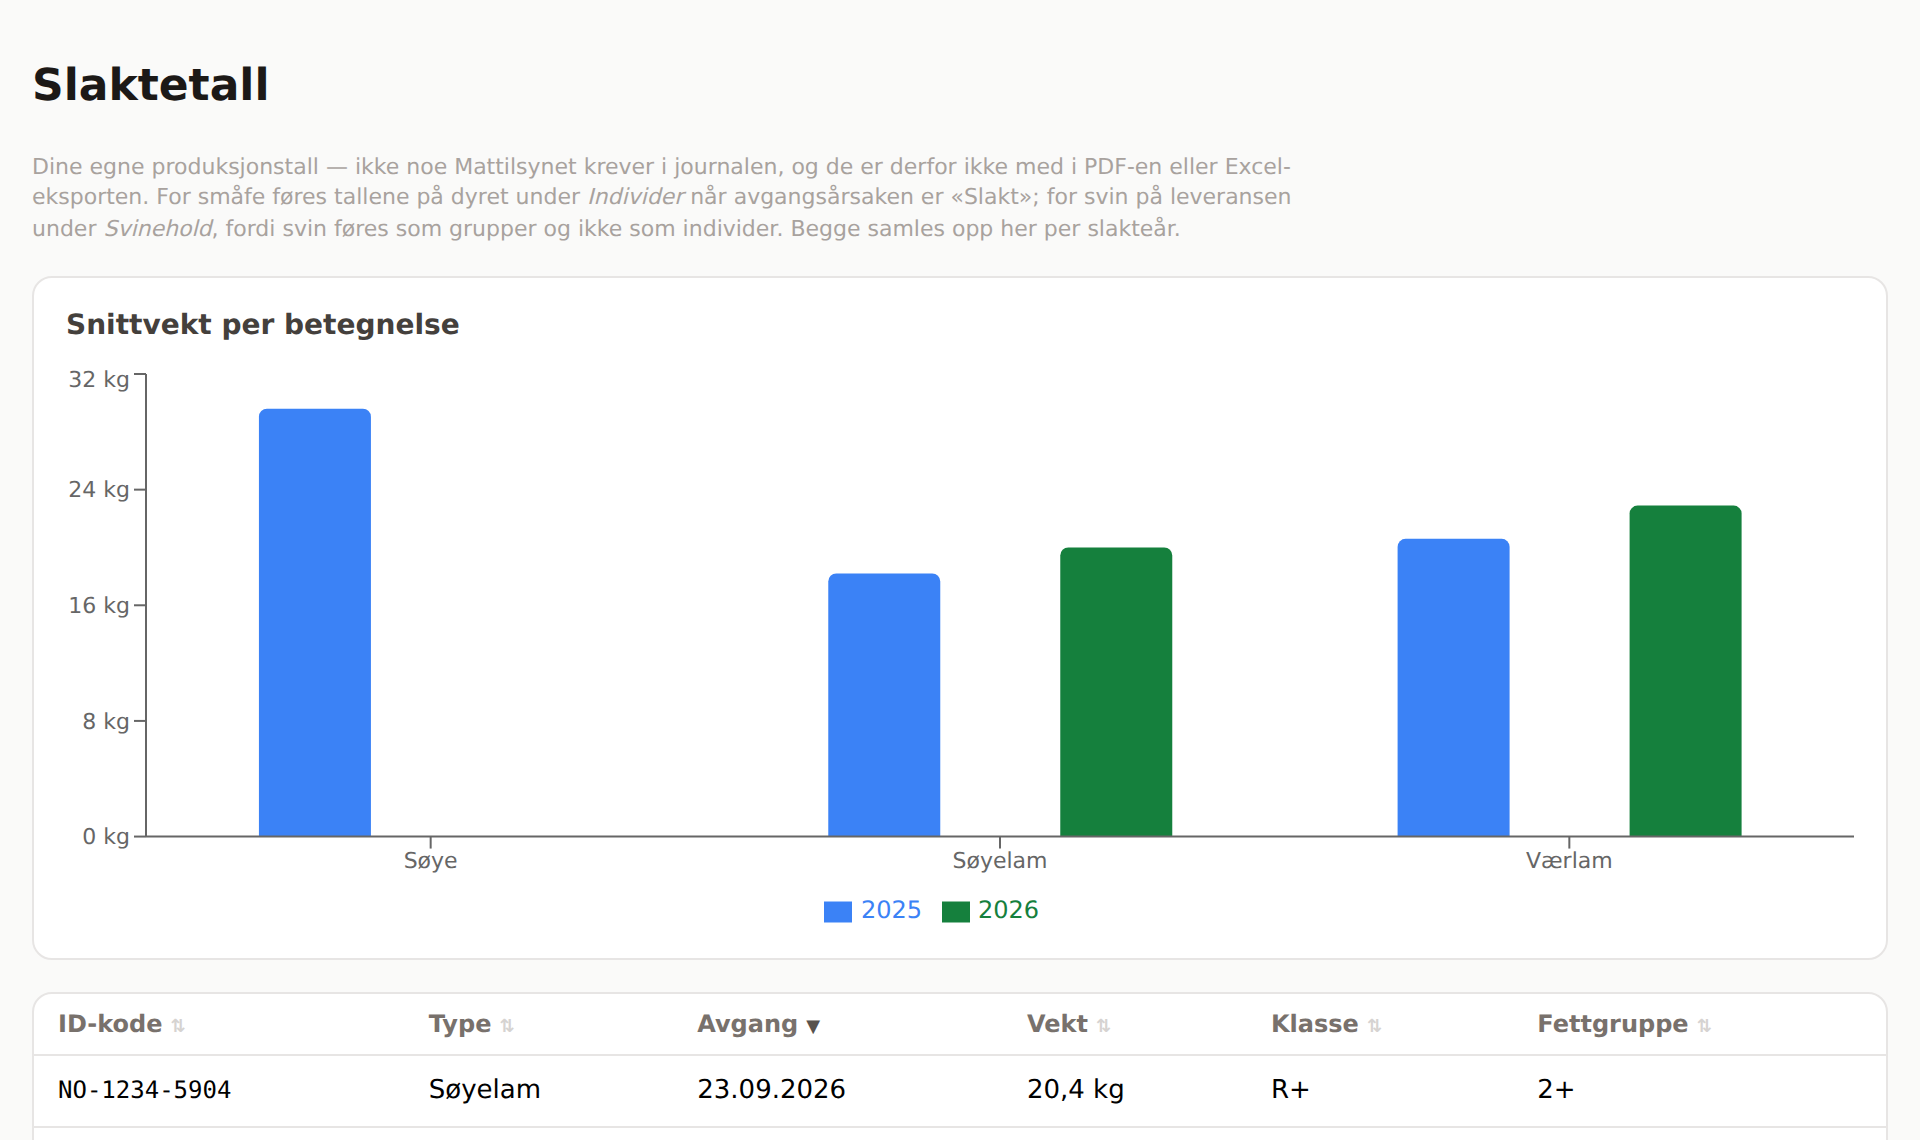Click the class value R+
This screenshot has height=1140, width=1920.
tap(1290, 1089)
